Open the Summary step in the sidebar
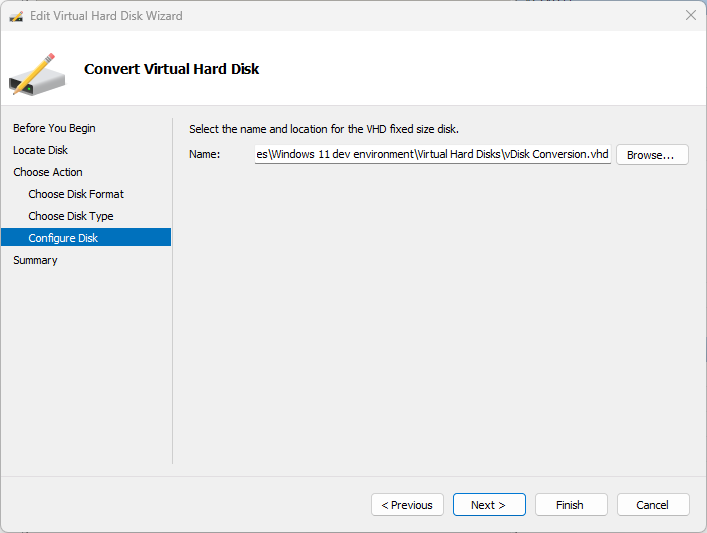The height and width of the screenshot is (533, 707). [x=35, y=260]
